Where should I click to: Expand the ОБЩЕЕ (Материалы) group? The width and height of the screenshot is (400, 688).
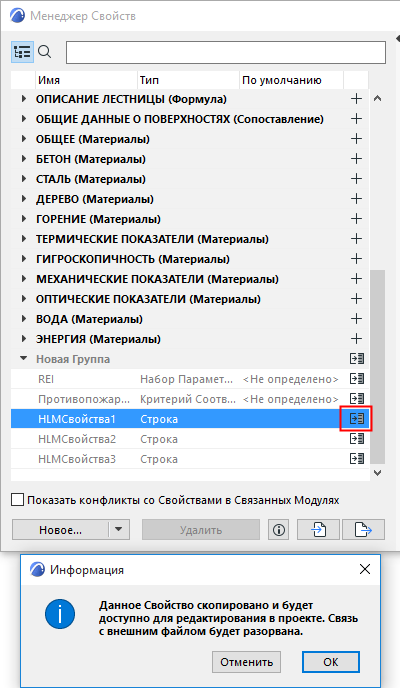click(24, 139)
